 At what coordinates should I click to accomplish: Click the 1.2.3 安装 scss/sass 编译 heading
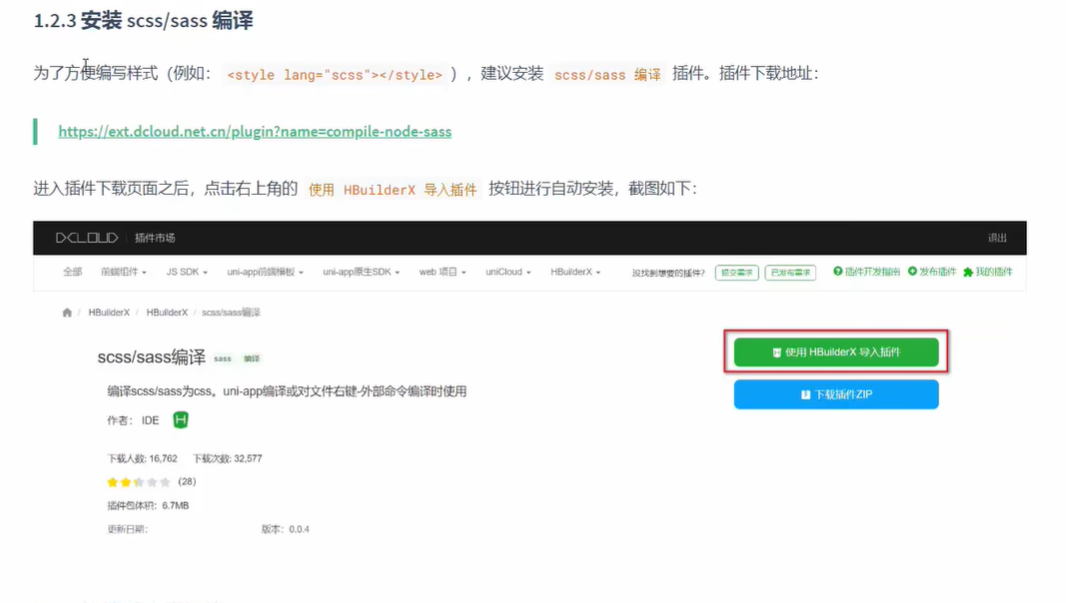(x=143, y=20)
